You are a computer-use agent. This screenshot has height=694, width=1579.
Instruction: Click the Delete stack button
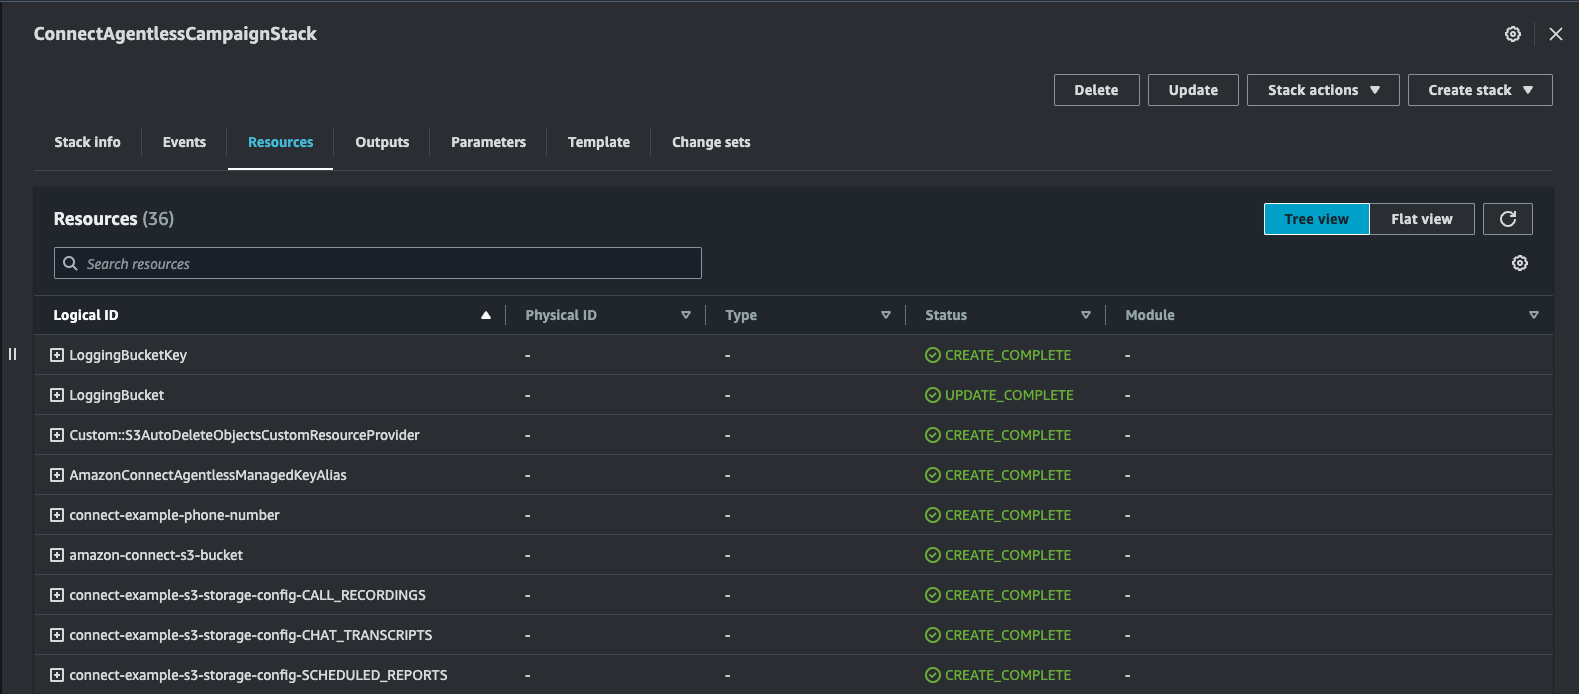[x=1096, y=90]
